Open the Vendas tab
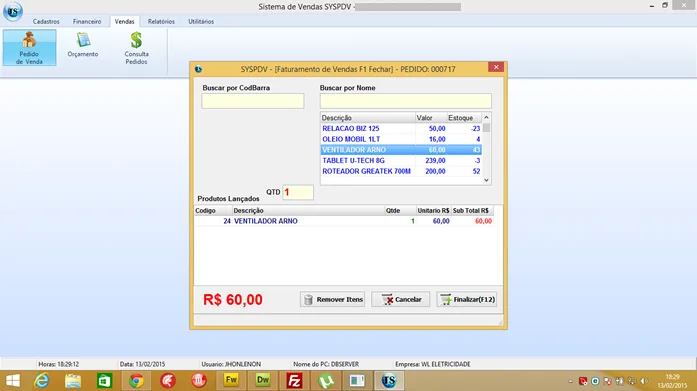 tap(124, 21)
